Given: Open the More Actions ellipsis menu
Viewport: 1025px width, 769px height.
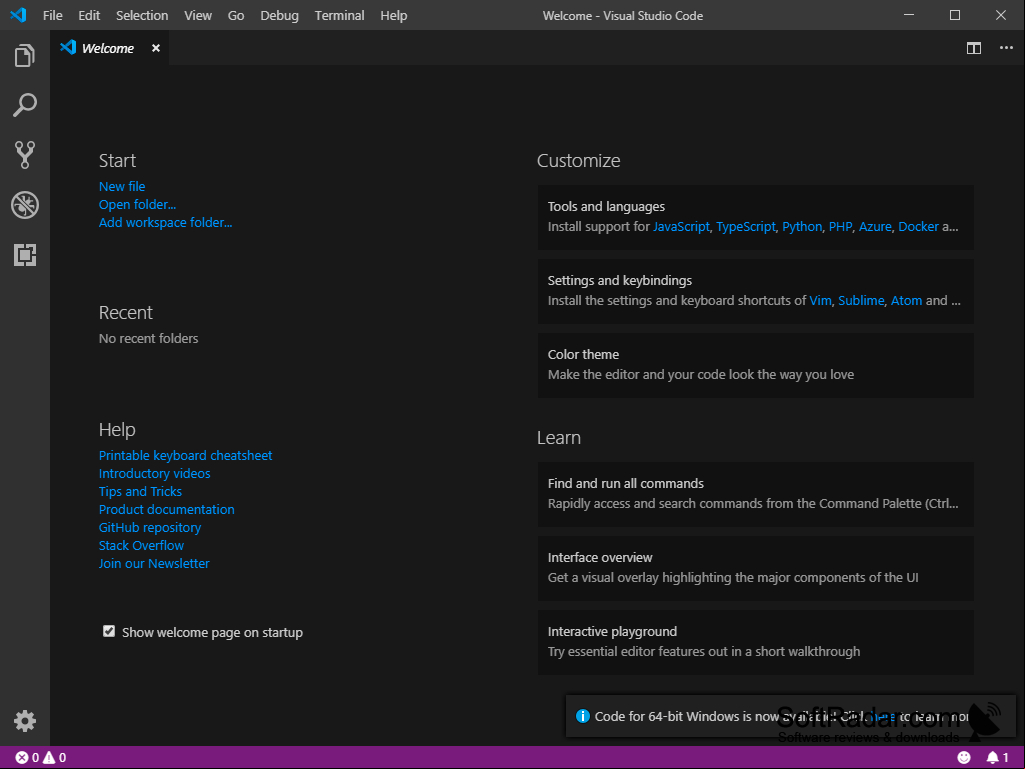Looking at the screenshot, I should tap(1006, 48).
